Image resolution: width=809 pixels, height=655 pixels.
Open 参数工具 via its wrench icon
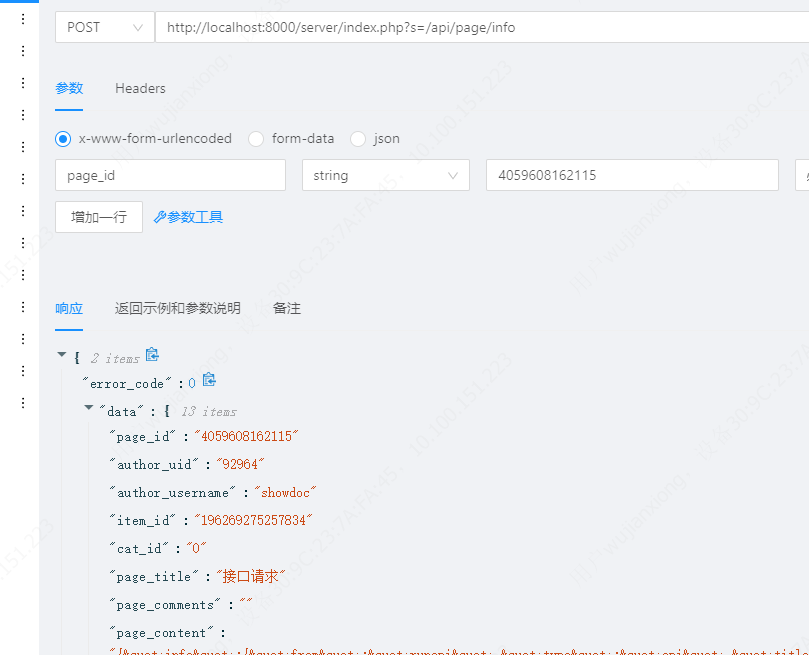[161, 216]
